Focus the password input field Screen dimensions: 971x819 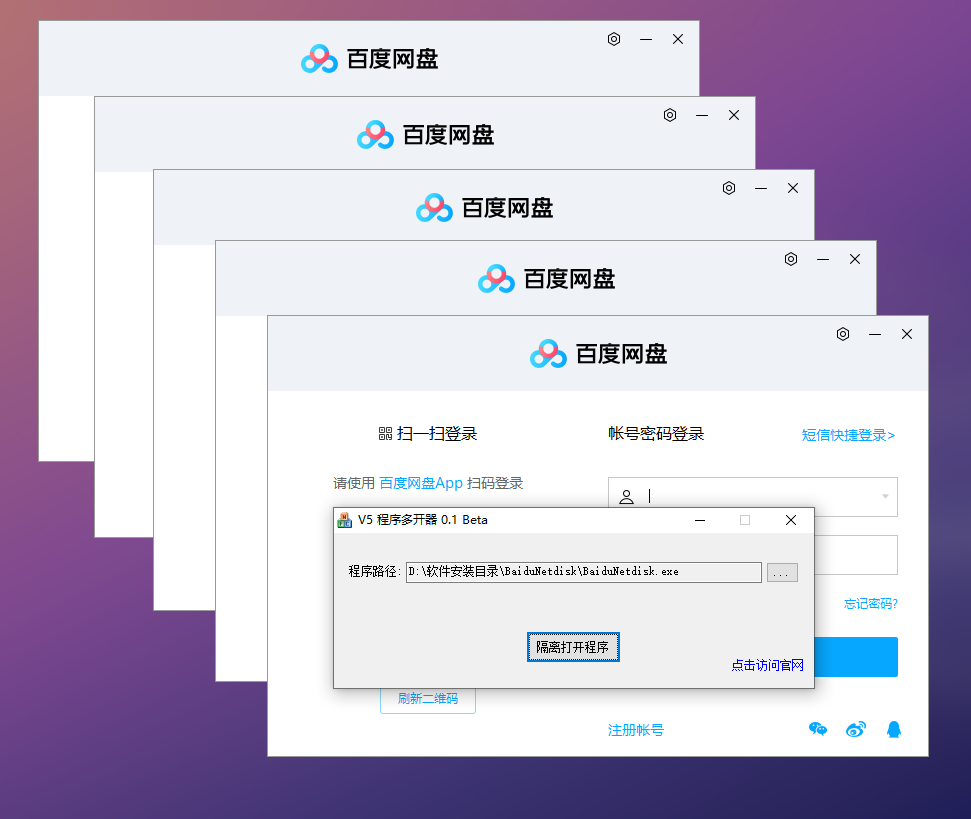click(856, 555)
